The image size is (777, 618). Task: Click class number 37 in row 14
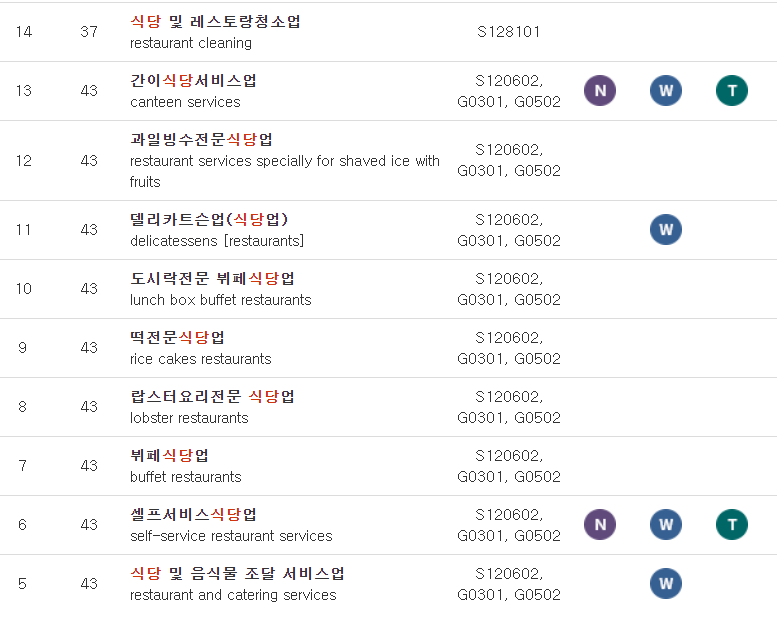click(x=89, y=32)
